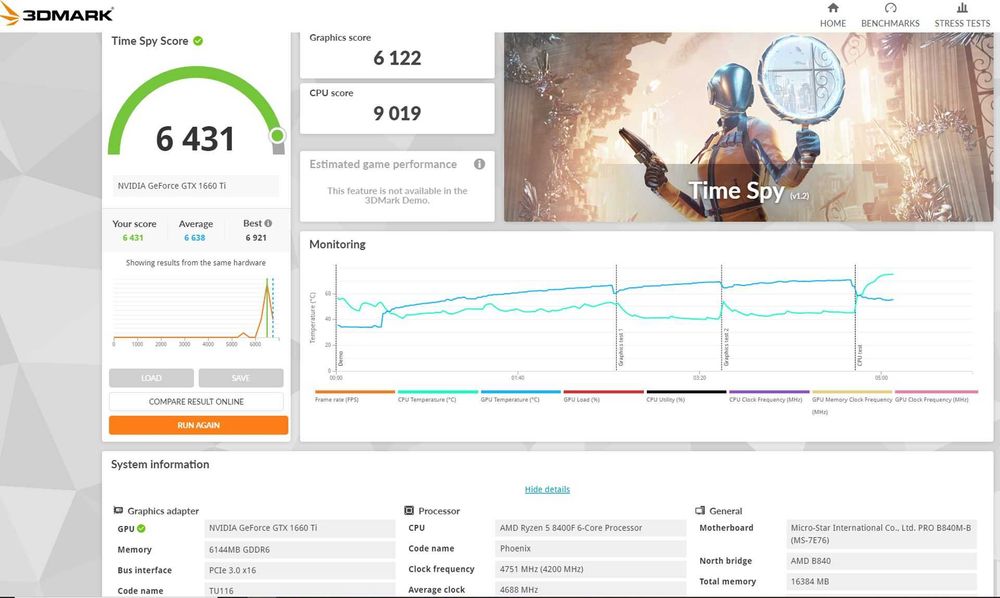Viewport: 1000px width, 598px height.
Task: Toggle the GPU Memory Clock Frequency legend swatch
Action: pyautogui.click(x=852, y=392)
